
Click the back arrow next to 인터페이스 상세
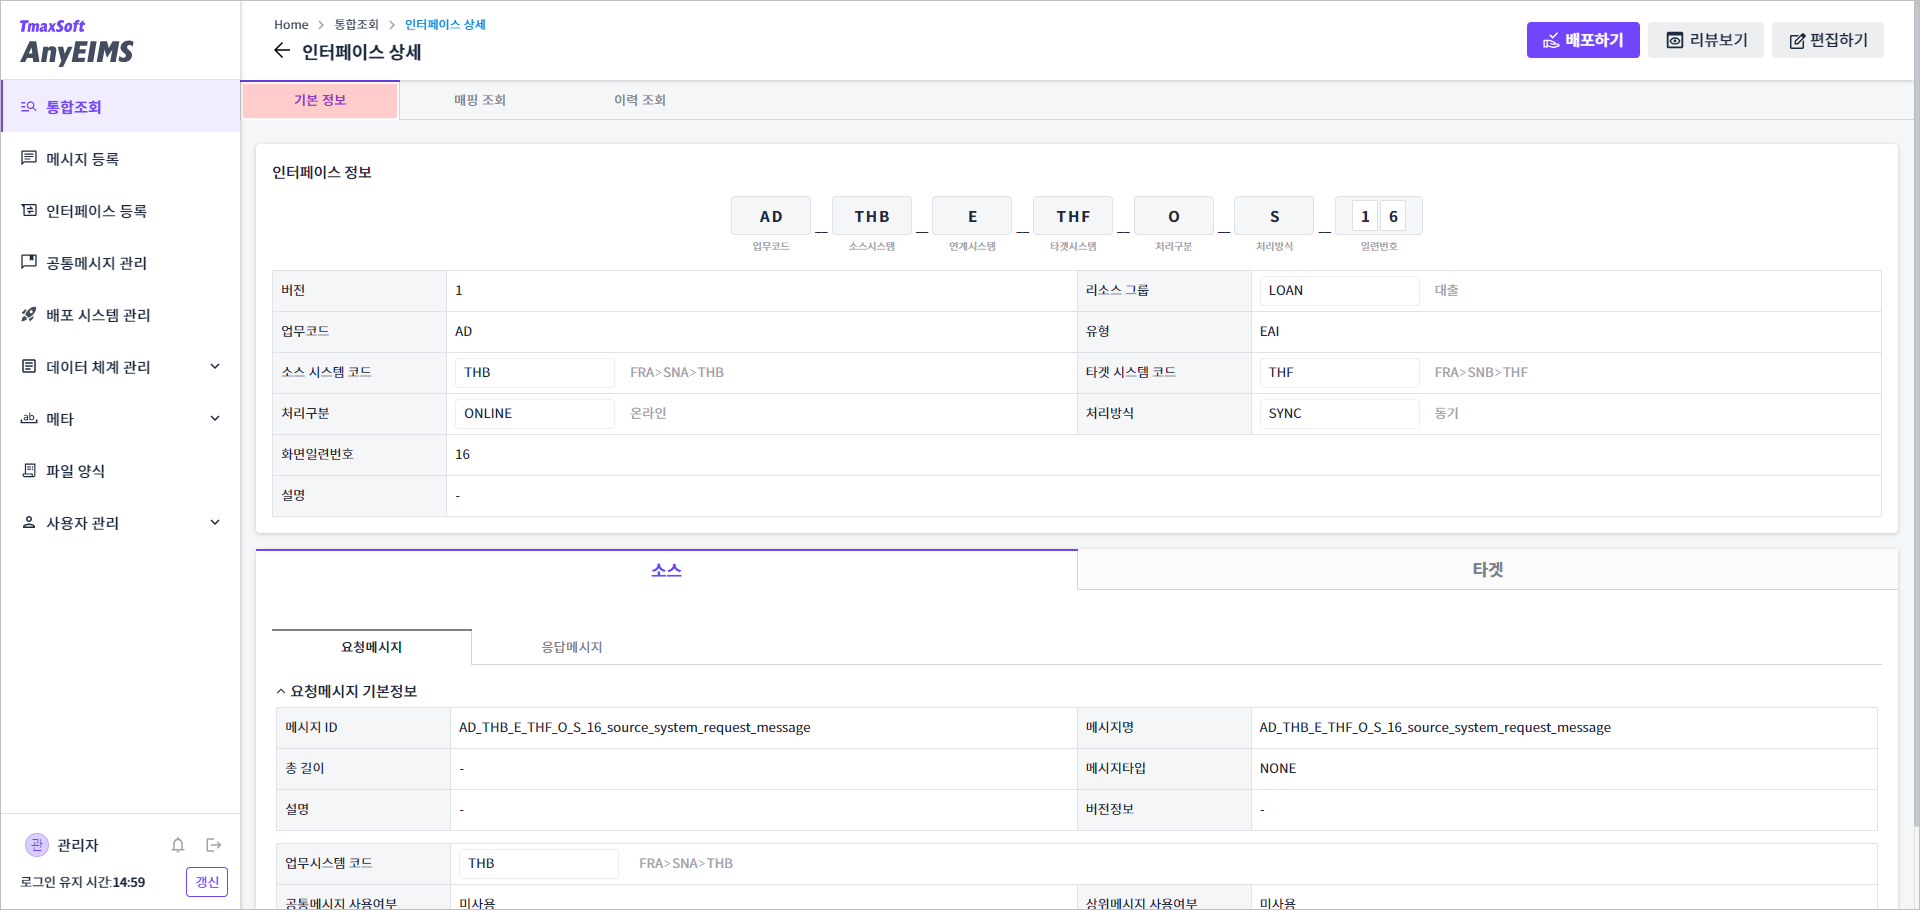[x=282, y=51]
